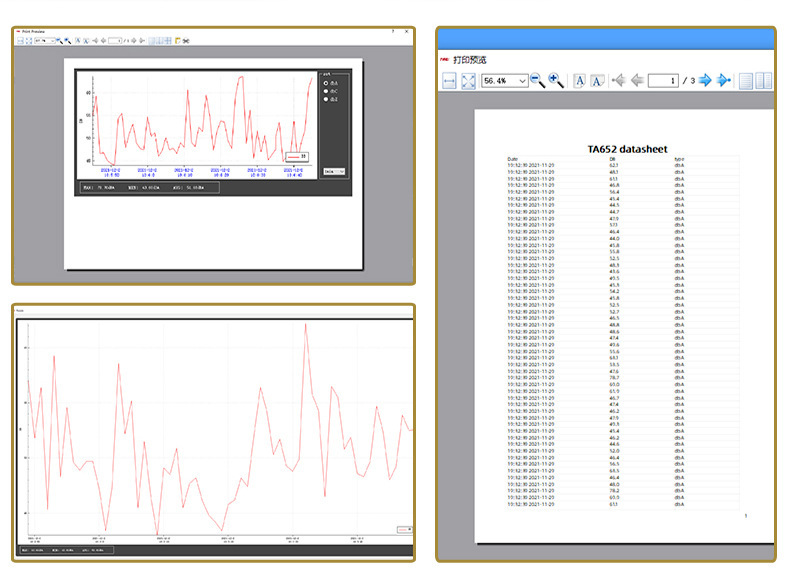Image resolution: width=790 pixels, height=580 pixels.
Task: Select the third weighting radio button
Action: coord(325,100)
